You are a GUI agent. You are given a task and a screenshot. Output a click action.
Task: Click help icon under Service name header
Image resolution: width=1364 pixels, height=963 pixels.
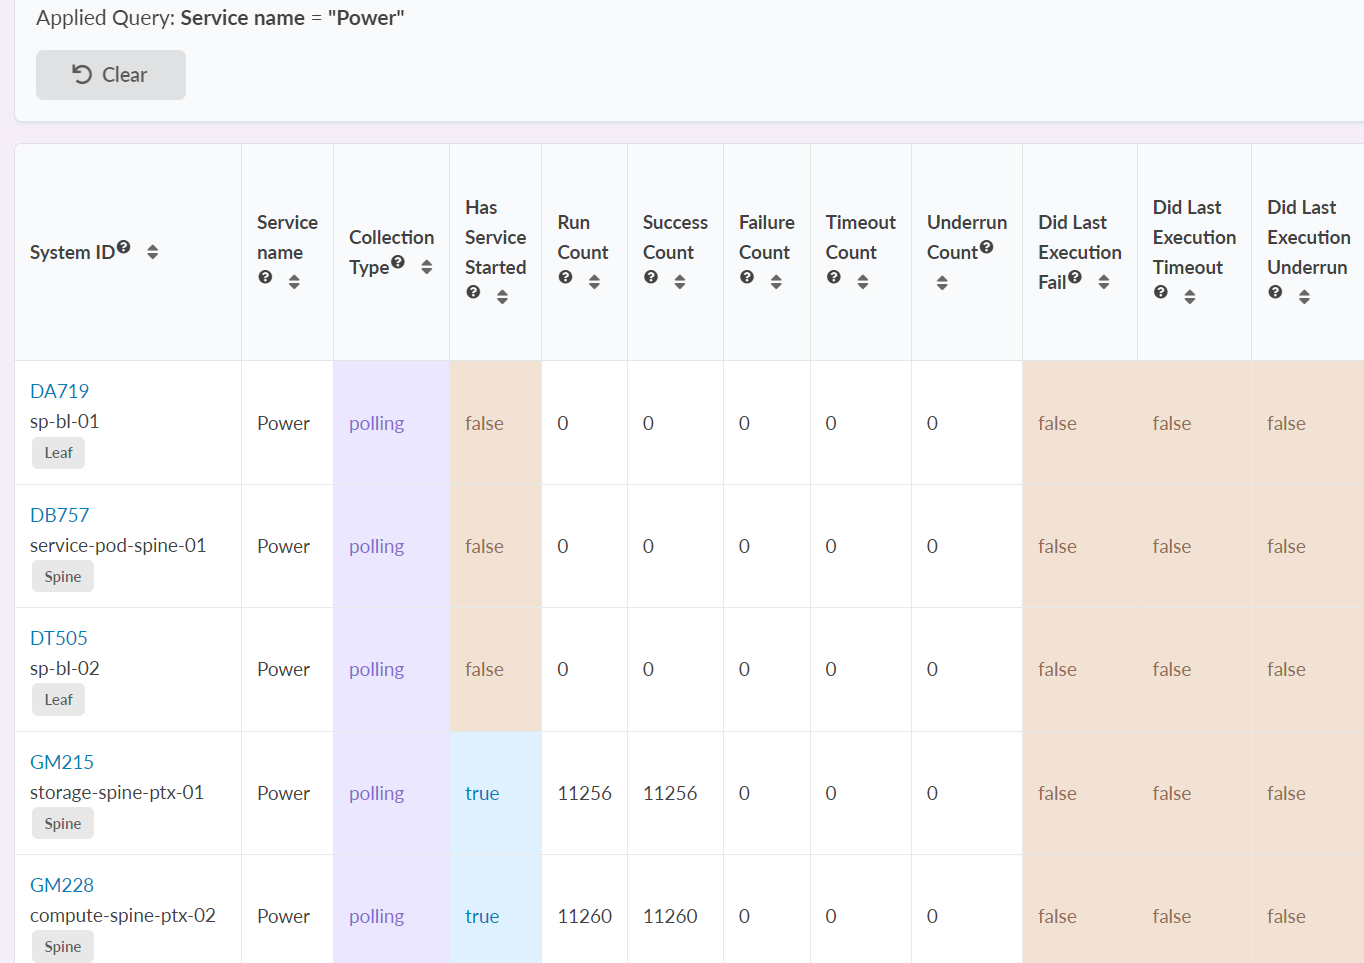[265, 277]
